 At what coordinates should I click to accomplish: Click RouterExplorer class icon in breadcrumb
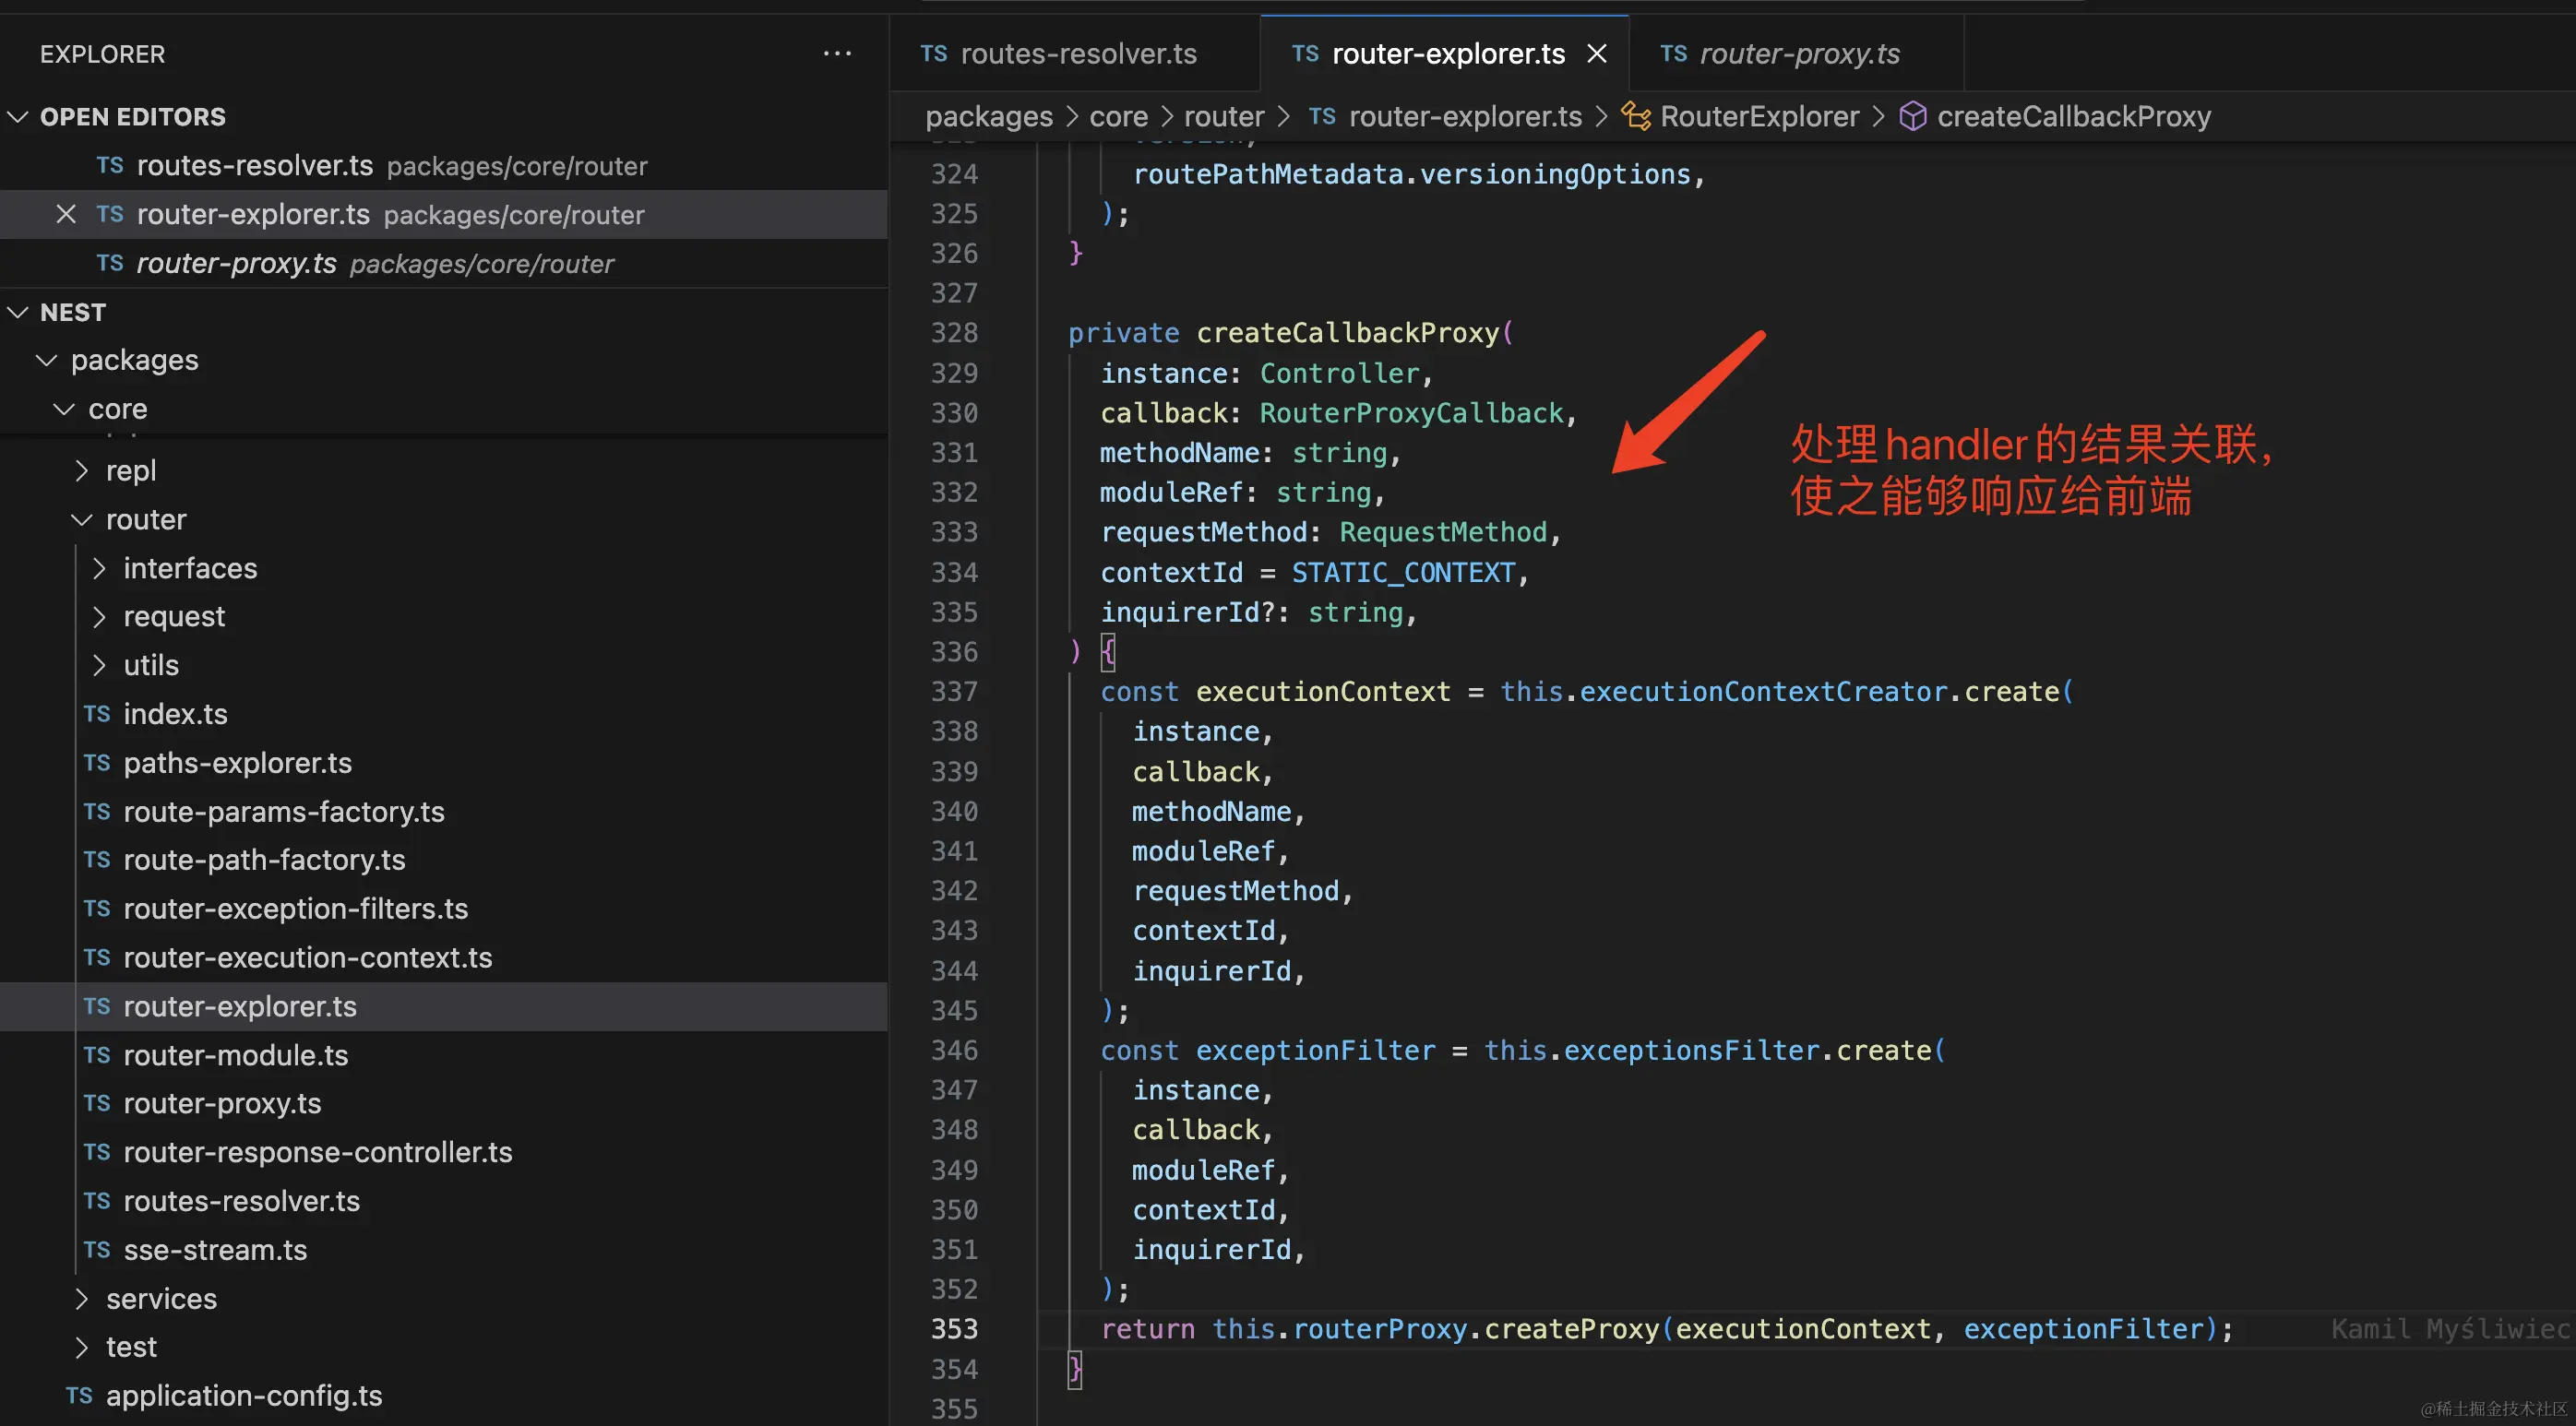[1636, 116]
